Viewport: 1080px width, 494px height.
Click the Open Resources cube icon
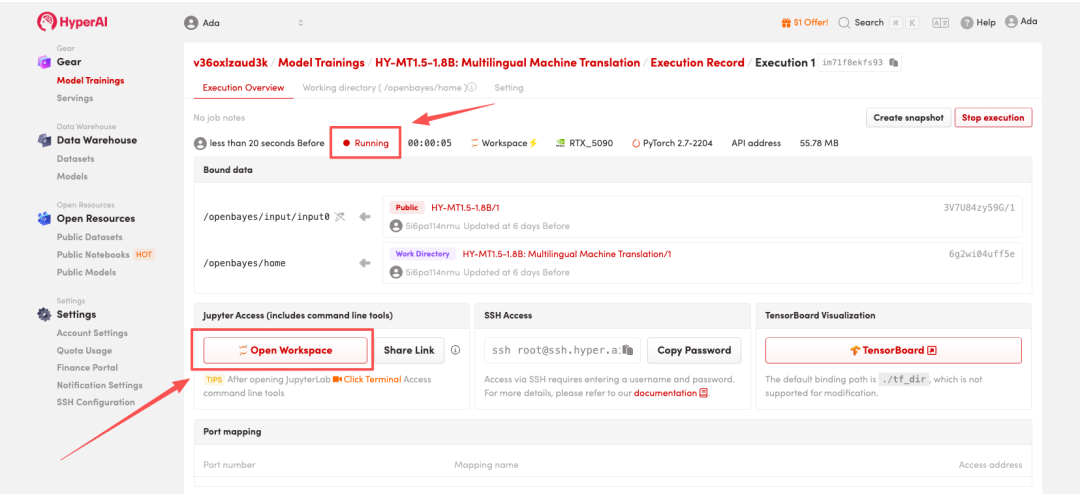pos(44,218)
